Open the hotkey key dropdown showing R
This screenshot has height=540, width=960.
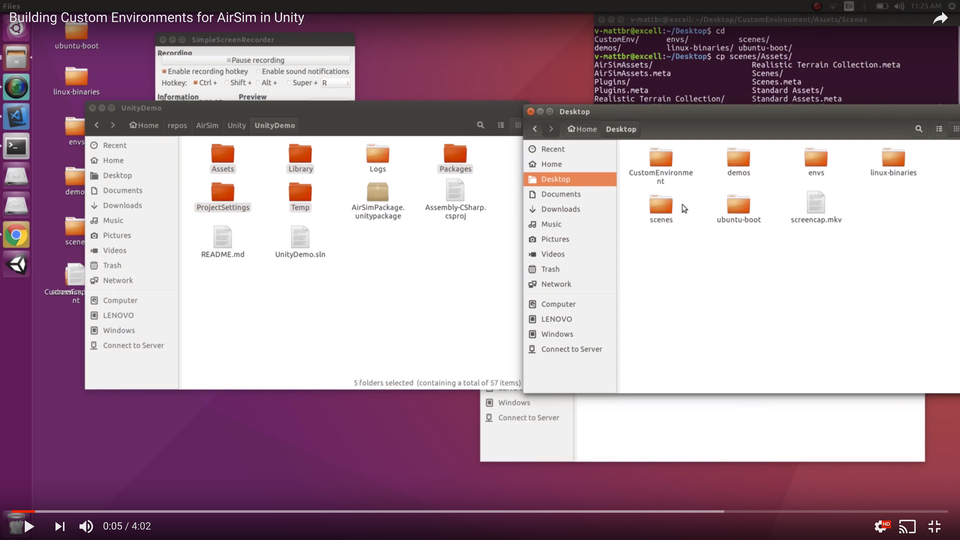tap(334, 83)
